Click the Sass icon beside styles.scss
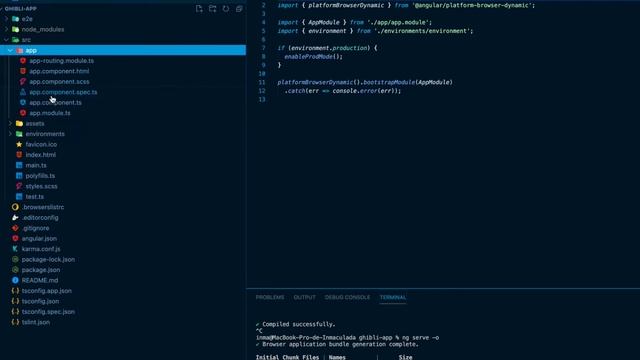Viewport: 640px width, 360px height. [x=19, y=186]
